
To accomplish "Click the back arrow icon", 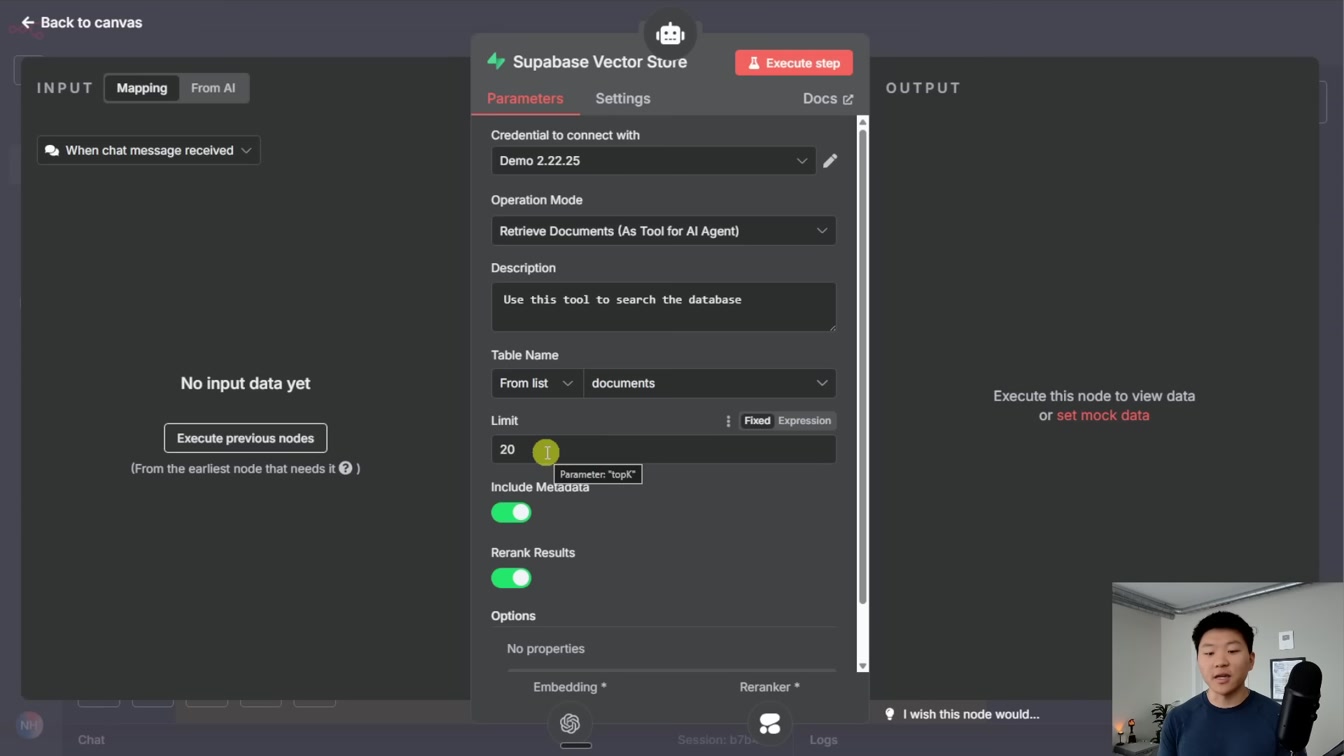I will [x=28, y=22].
